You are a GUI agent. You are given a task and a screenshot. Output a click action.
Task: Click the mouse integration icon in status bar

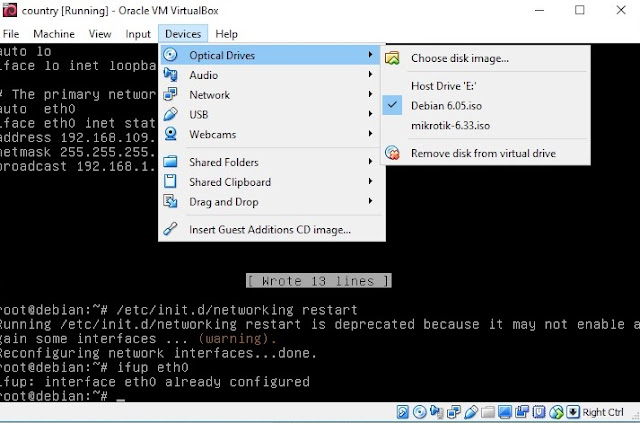point(556,412)
